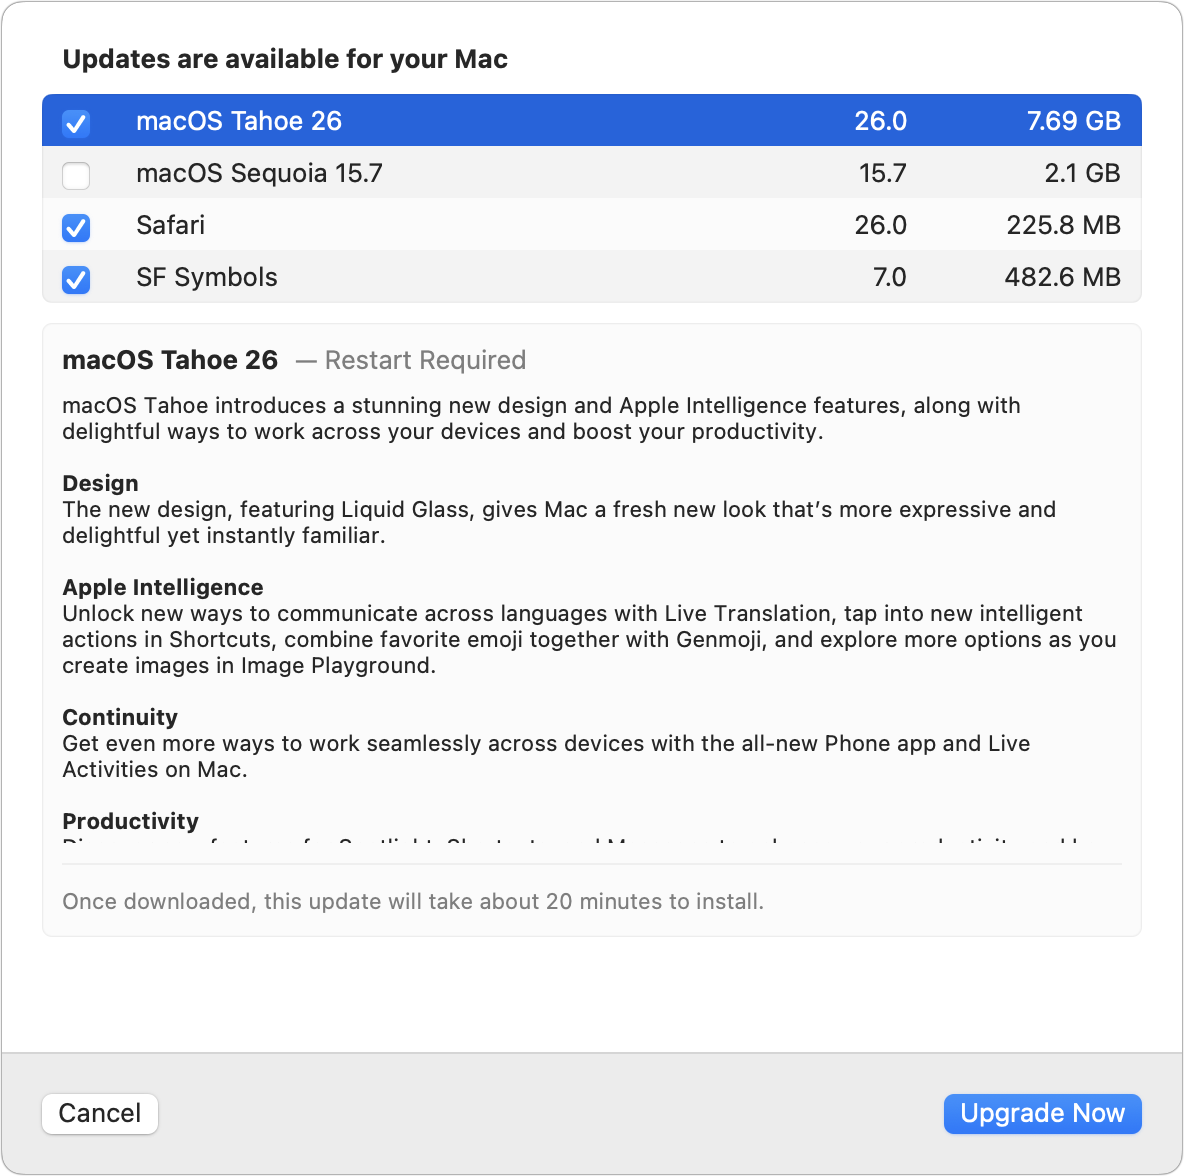Click the Updates are available heading
Screen dimensions: 1184x1176
click(285, 59)
